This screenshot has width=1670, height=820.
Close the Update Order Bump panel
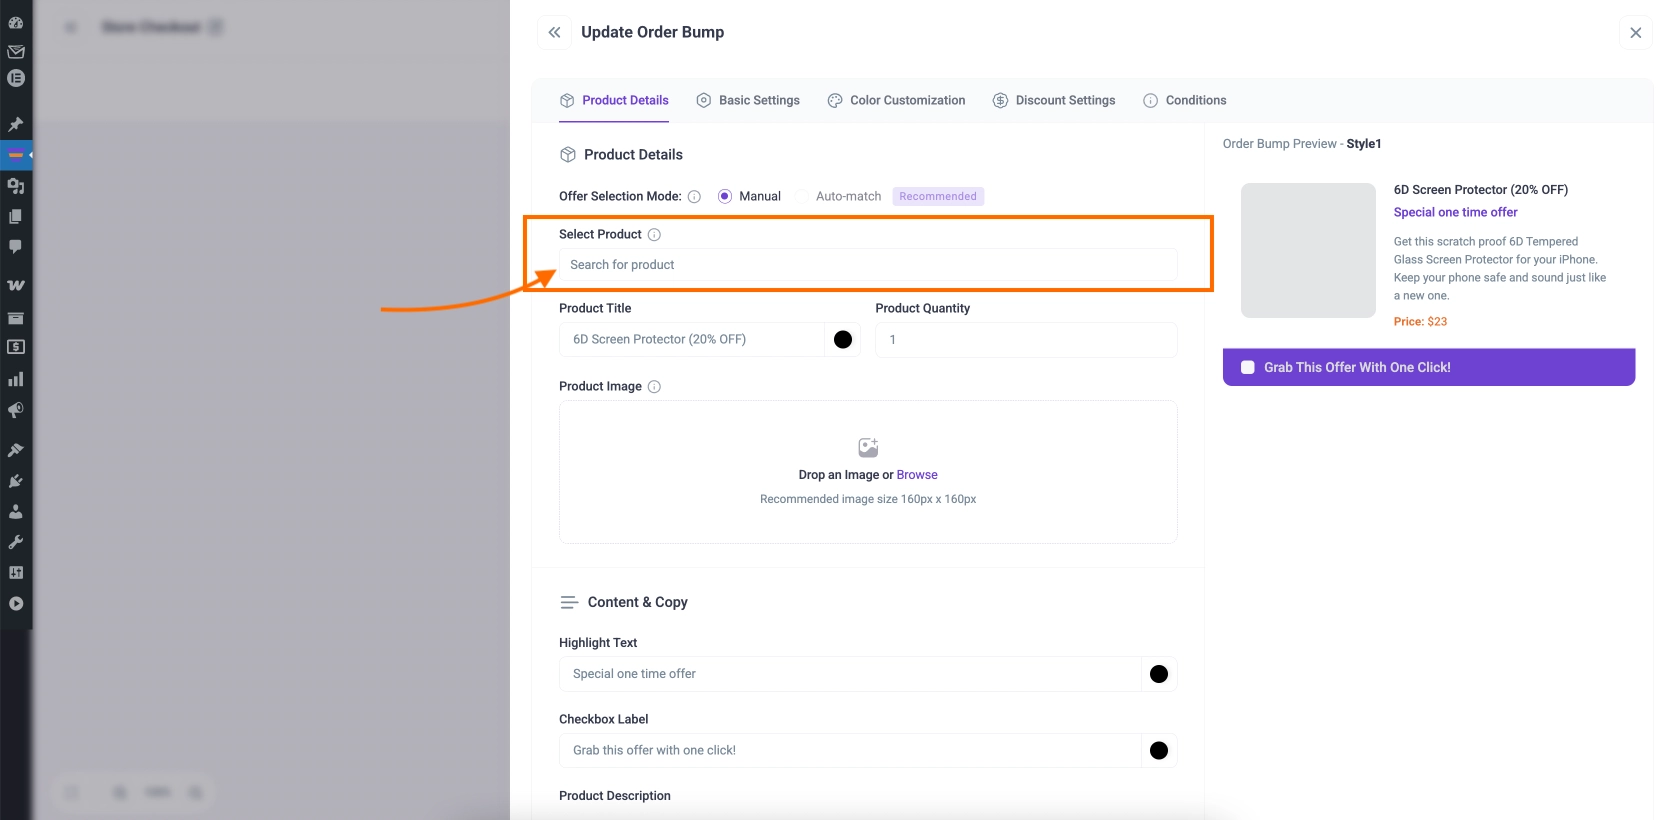1636,32
